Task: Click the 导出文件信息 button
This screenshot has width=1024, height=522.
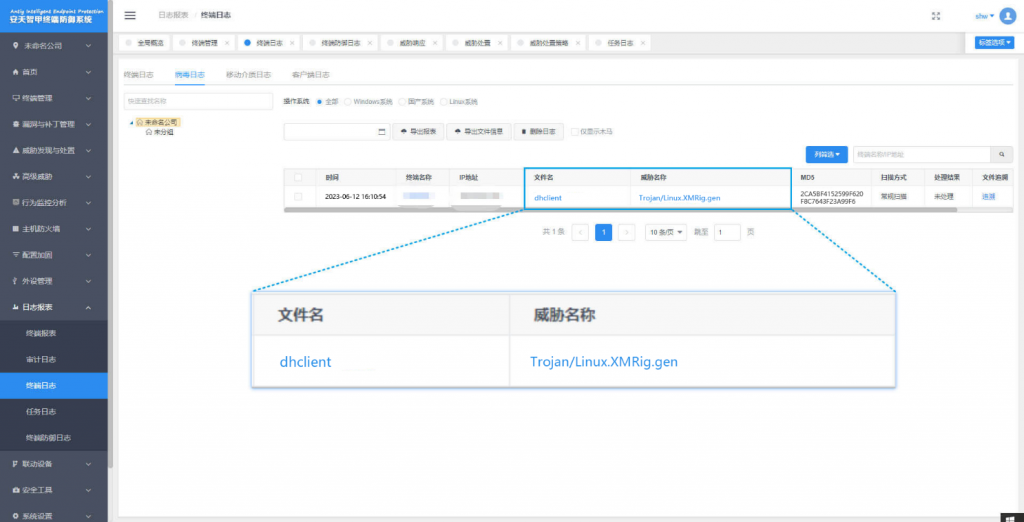Action: 479,131
